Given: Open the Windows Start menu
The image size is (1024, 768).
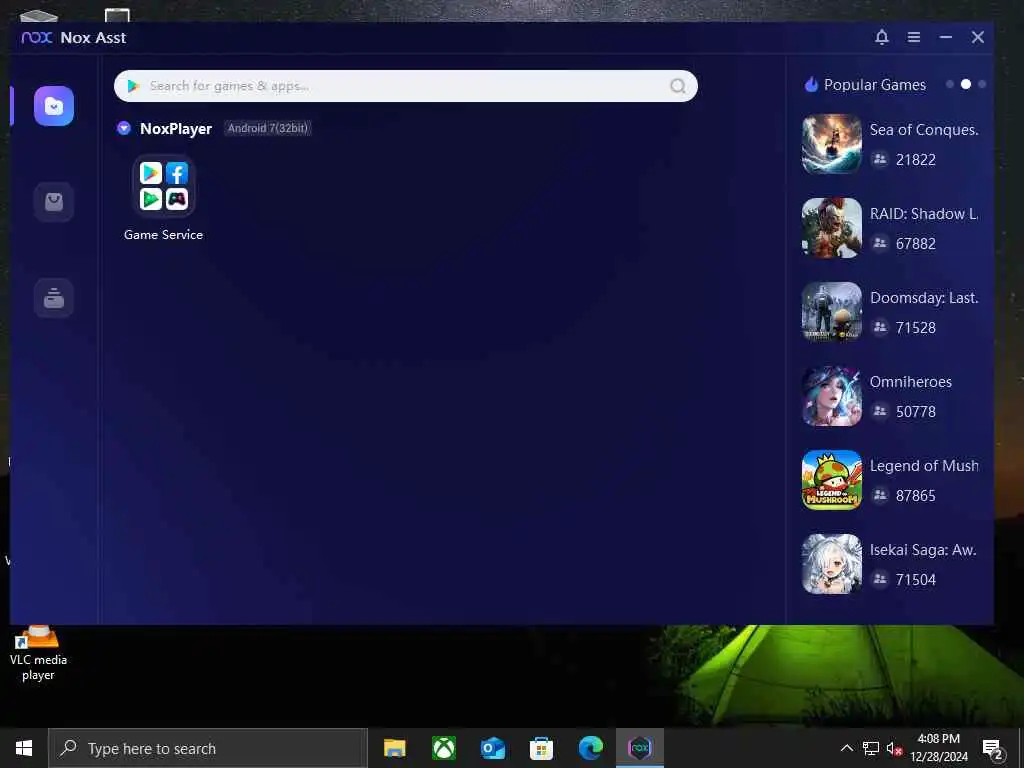Looking at the screenshot, I should 24,748.
